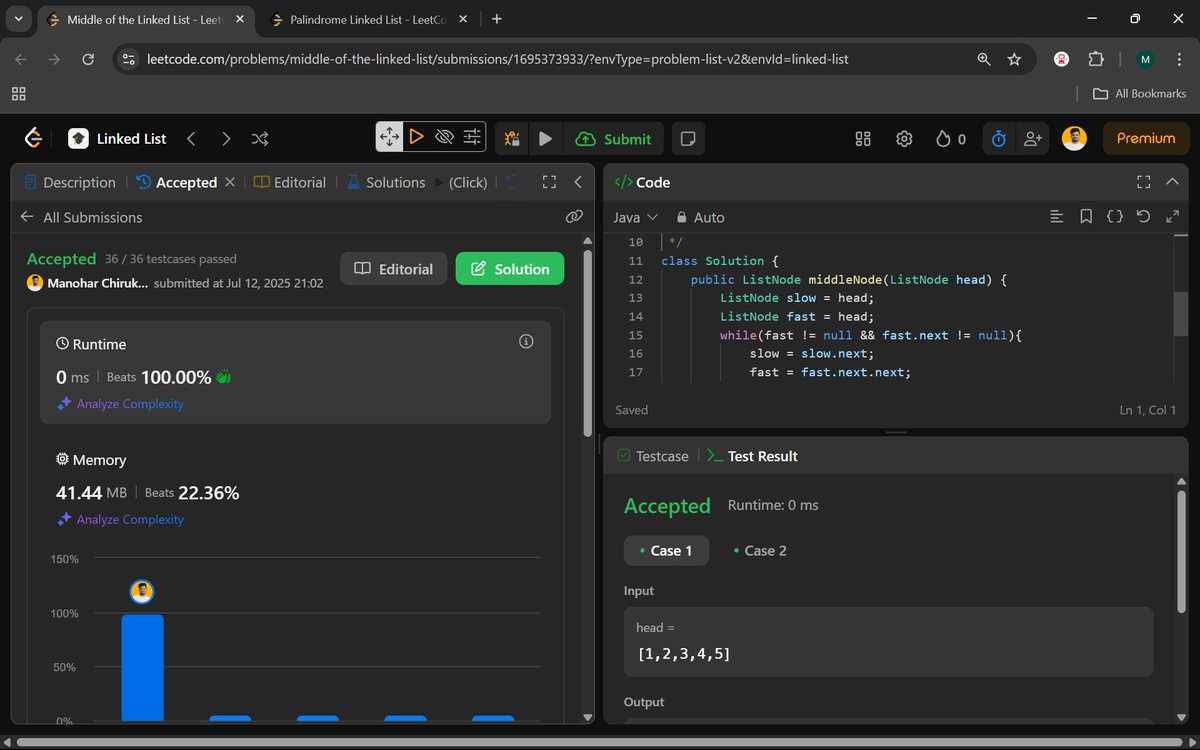Screen dimensions: 1200x750
Task: Go to previous problem arrow
Action: coord(191,139)
